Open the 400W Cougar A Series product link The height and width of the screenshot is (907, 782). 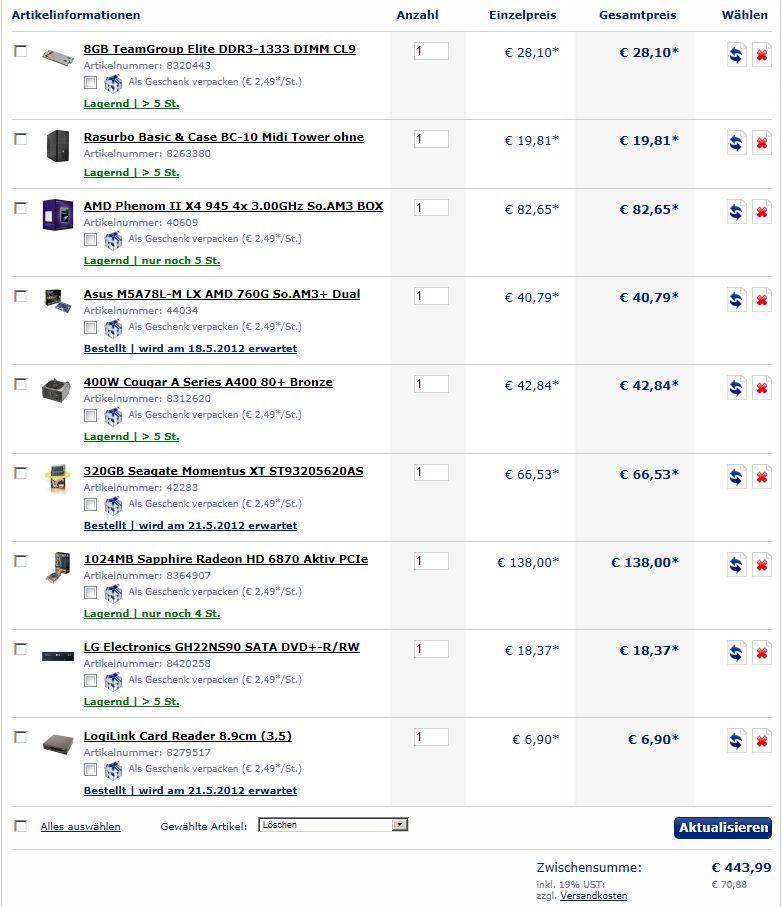coord(208,382)
